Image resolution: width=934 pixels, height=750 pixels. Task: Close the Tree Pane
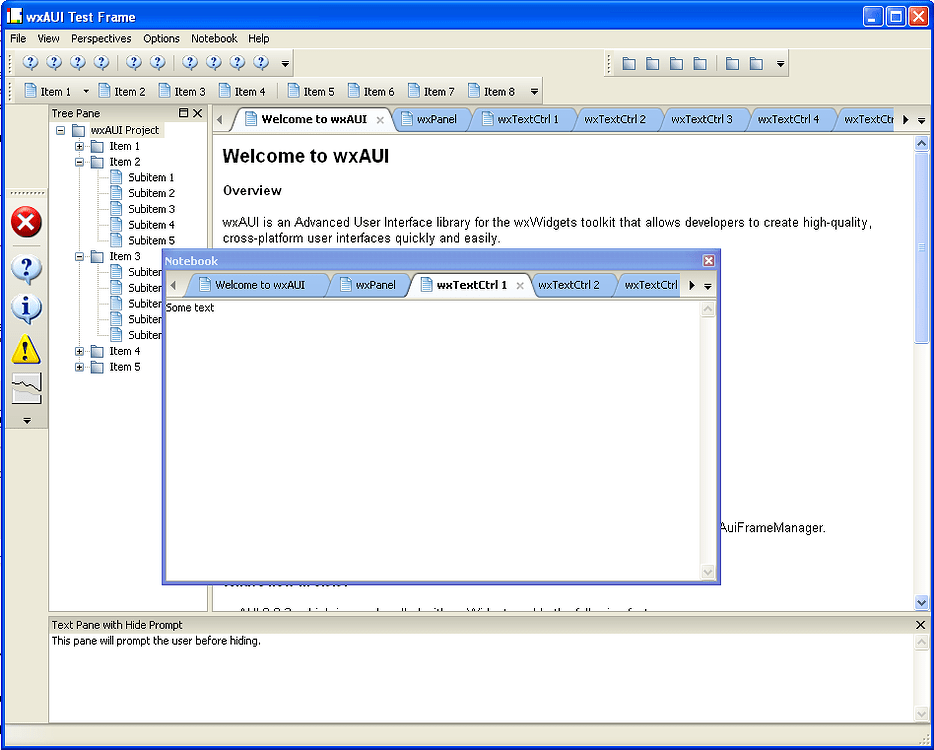[198, 113]
